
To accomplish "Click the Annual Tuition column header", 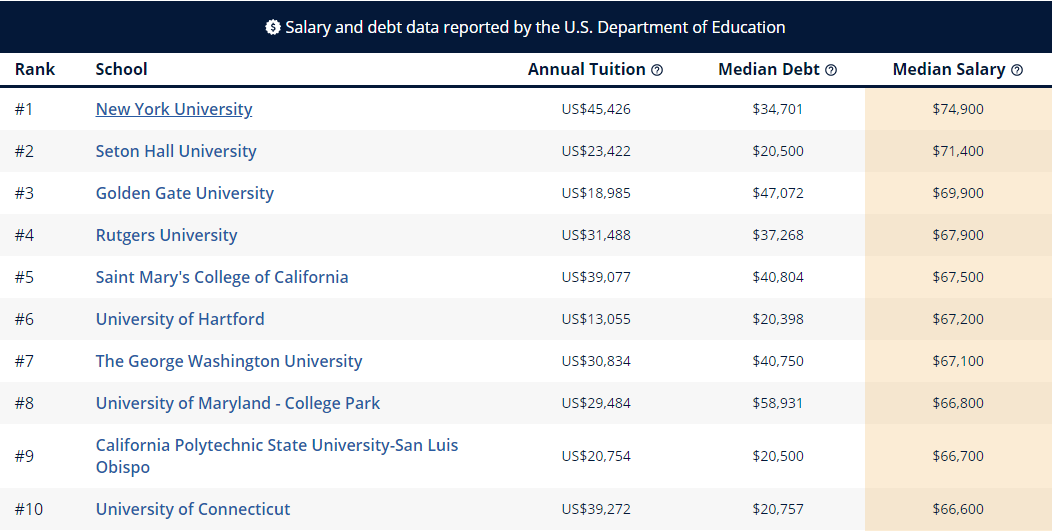I will tap(587, 69).
